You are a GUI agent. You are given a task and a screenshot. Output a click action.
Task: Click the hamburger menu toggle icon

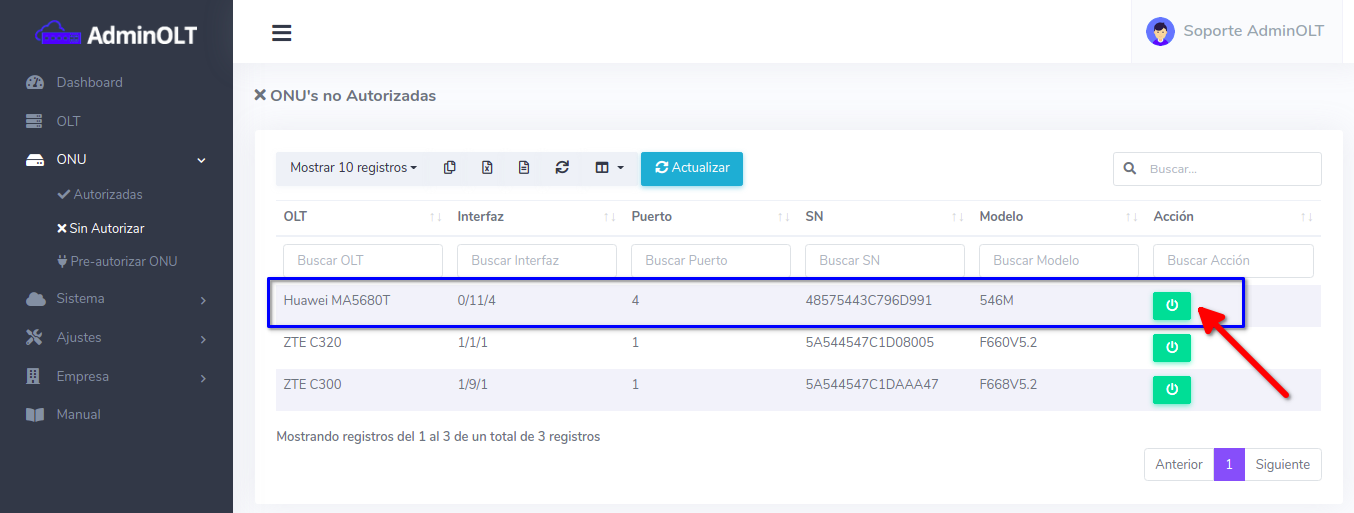click(x=282, y=33)
